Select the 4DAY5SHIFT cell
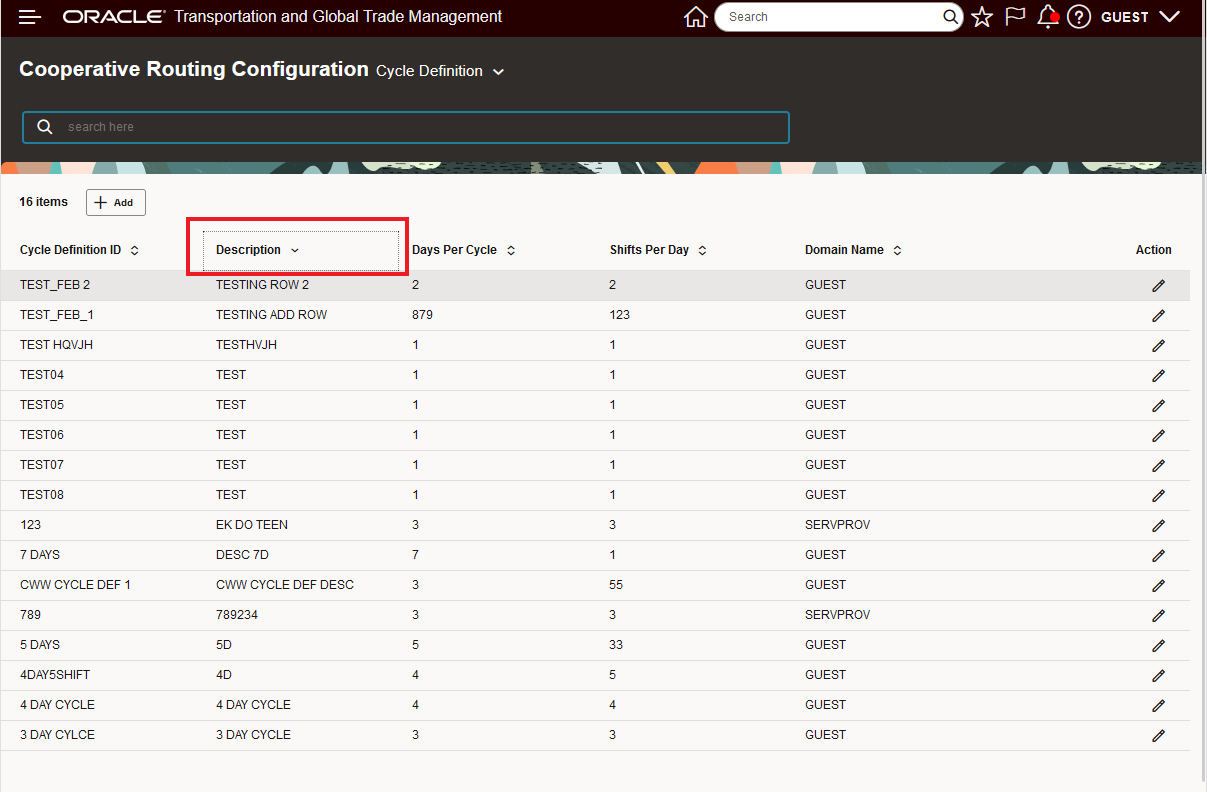The width and height of the screenshot is (1207, 792). (x=55, y=675)
